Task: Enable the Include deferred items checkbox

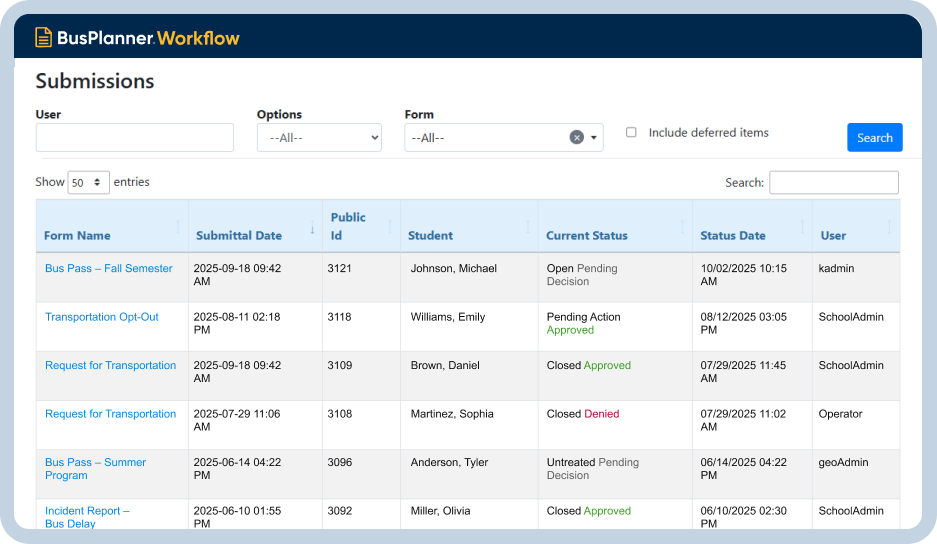Action: click(631, 132)
